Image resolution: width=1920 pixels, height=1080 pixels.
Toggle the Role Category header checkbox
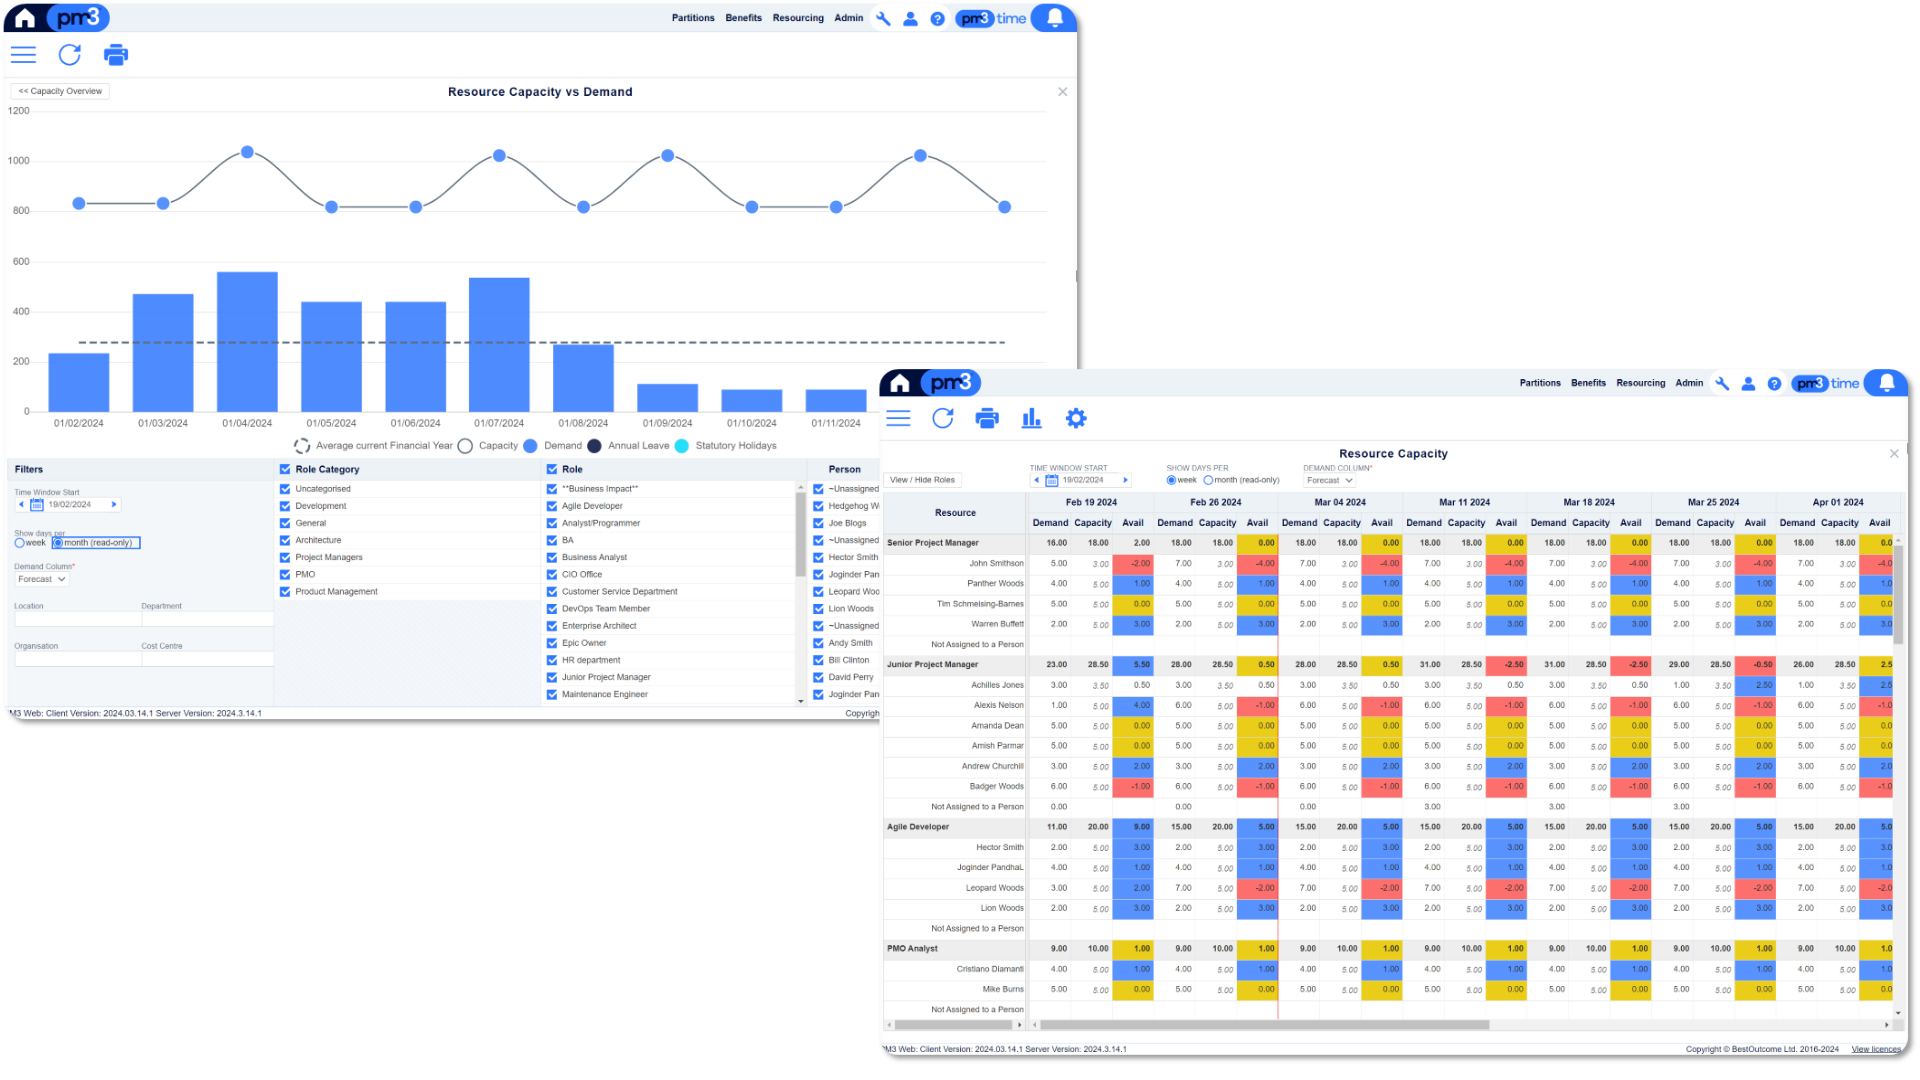(x=285, y=469)
